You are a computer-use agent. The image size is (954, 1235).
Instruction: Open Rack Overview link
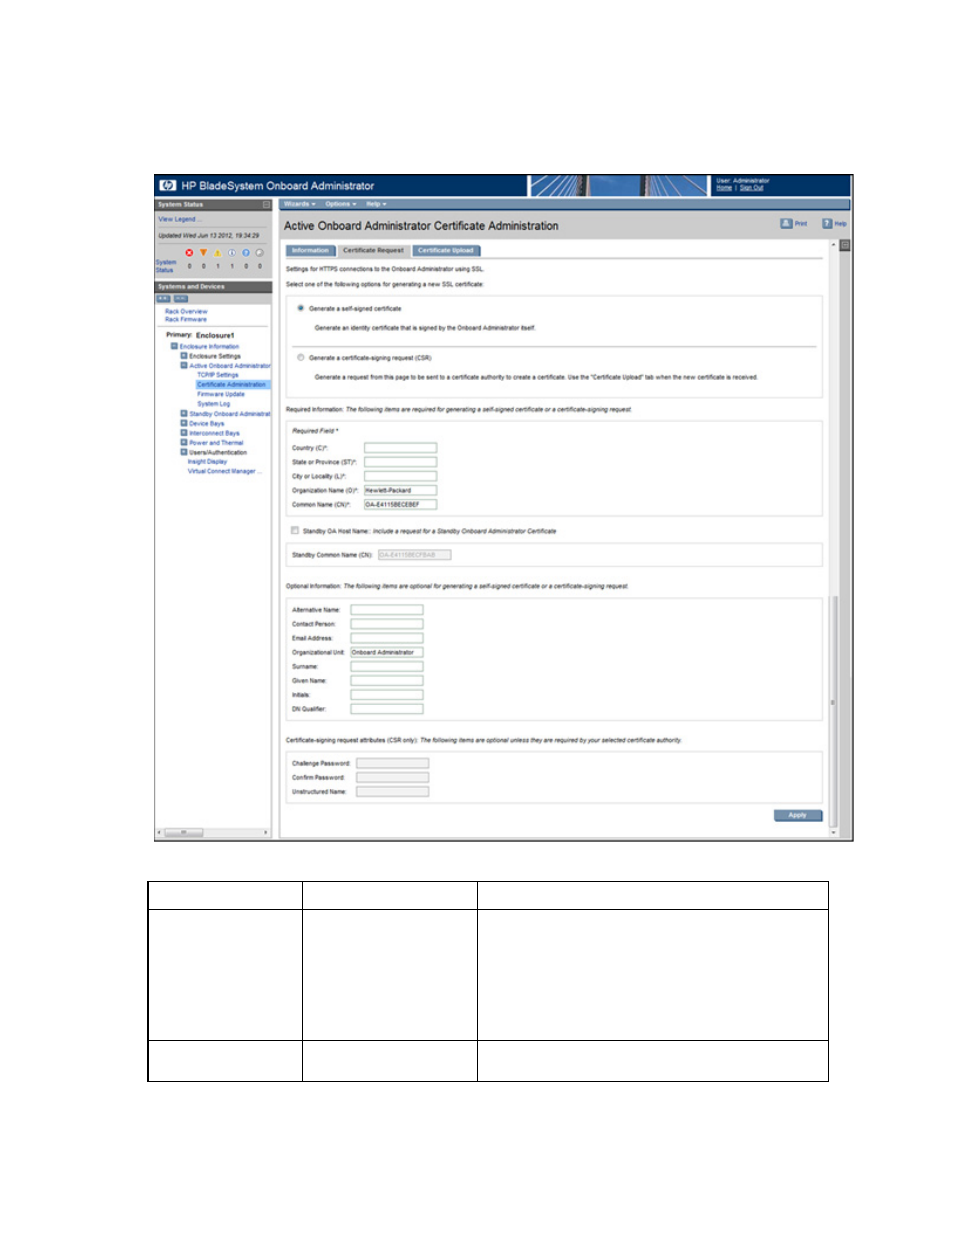pyautogui.click(x=186, y=312)
